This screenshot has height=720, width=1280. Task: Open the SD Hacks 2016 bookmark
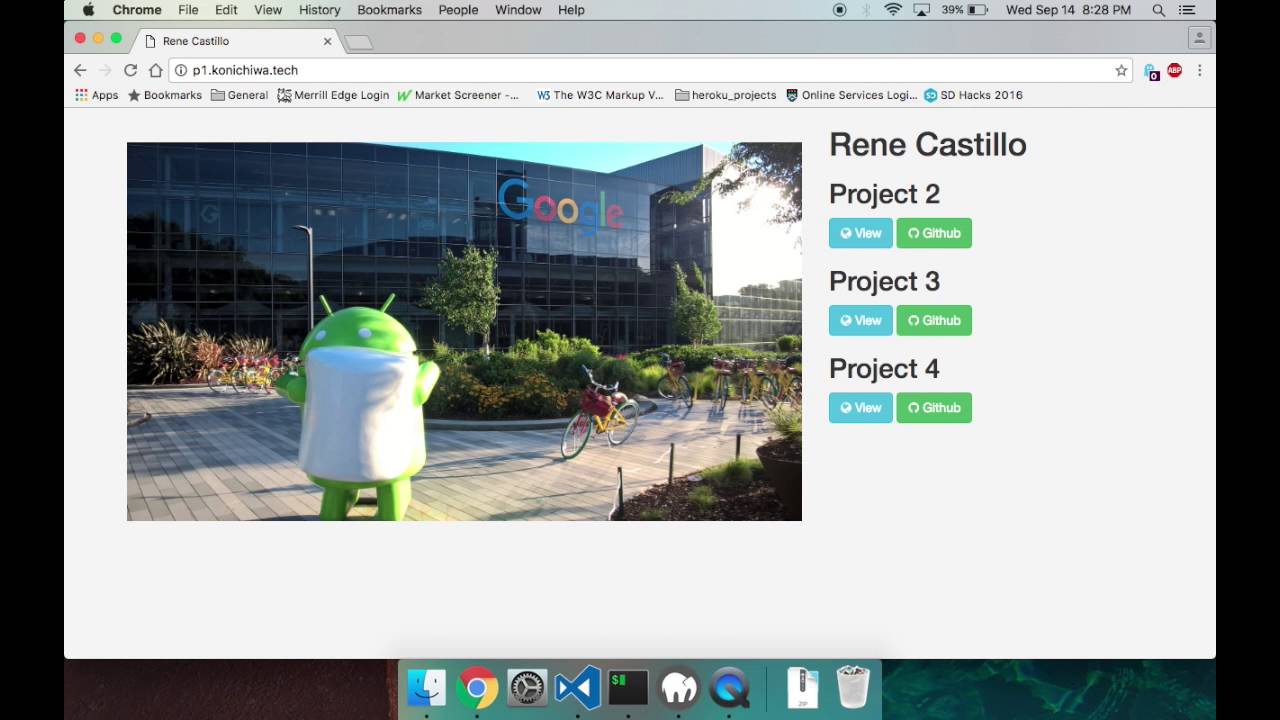click(973, 95)
